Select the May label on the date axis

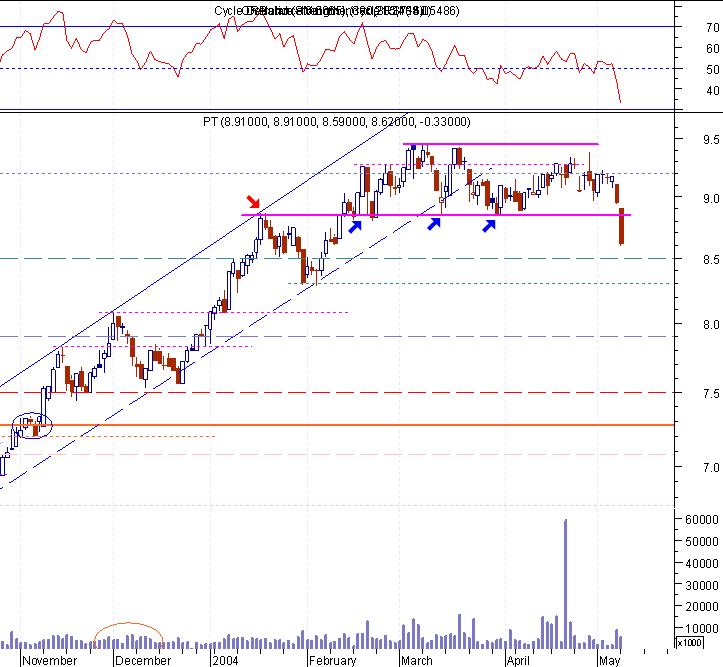tap(610, 660)
